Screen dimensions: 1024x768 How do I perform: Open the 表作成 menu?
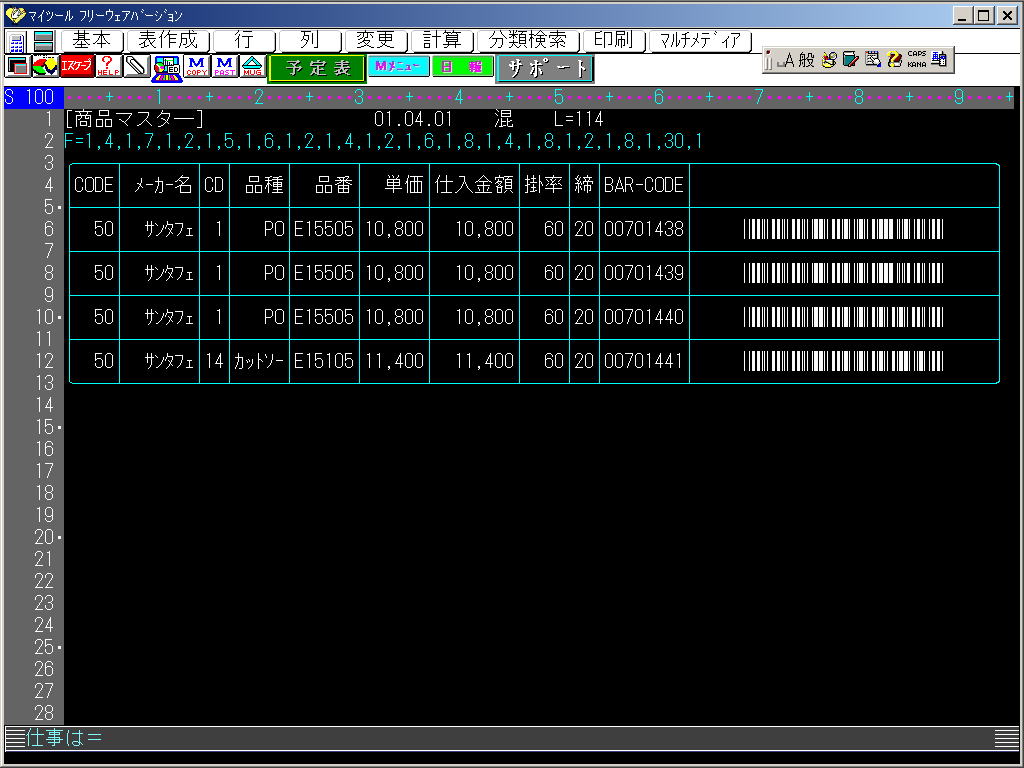click(x=168, y=41)
